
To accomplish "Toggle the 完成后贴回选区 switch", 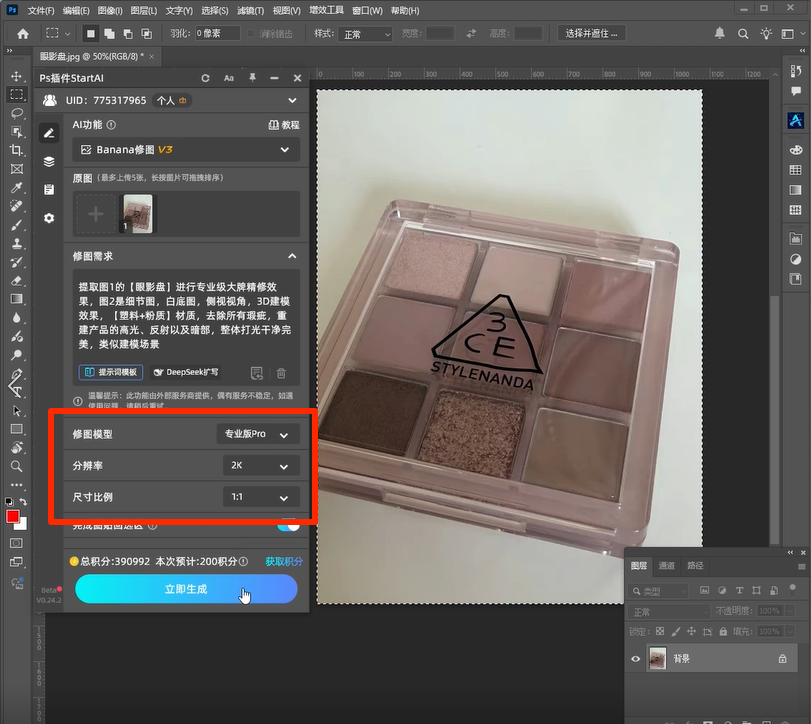I will pos(288,526).
